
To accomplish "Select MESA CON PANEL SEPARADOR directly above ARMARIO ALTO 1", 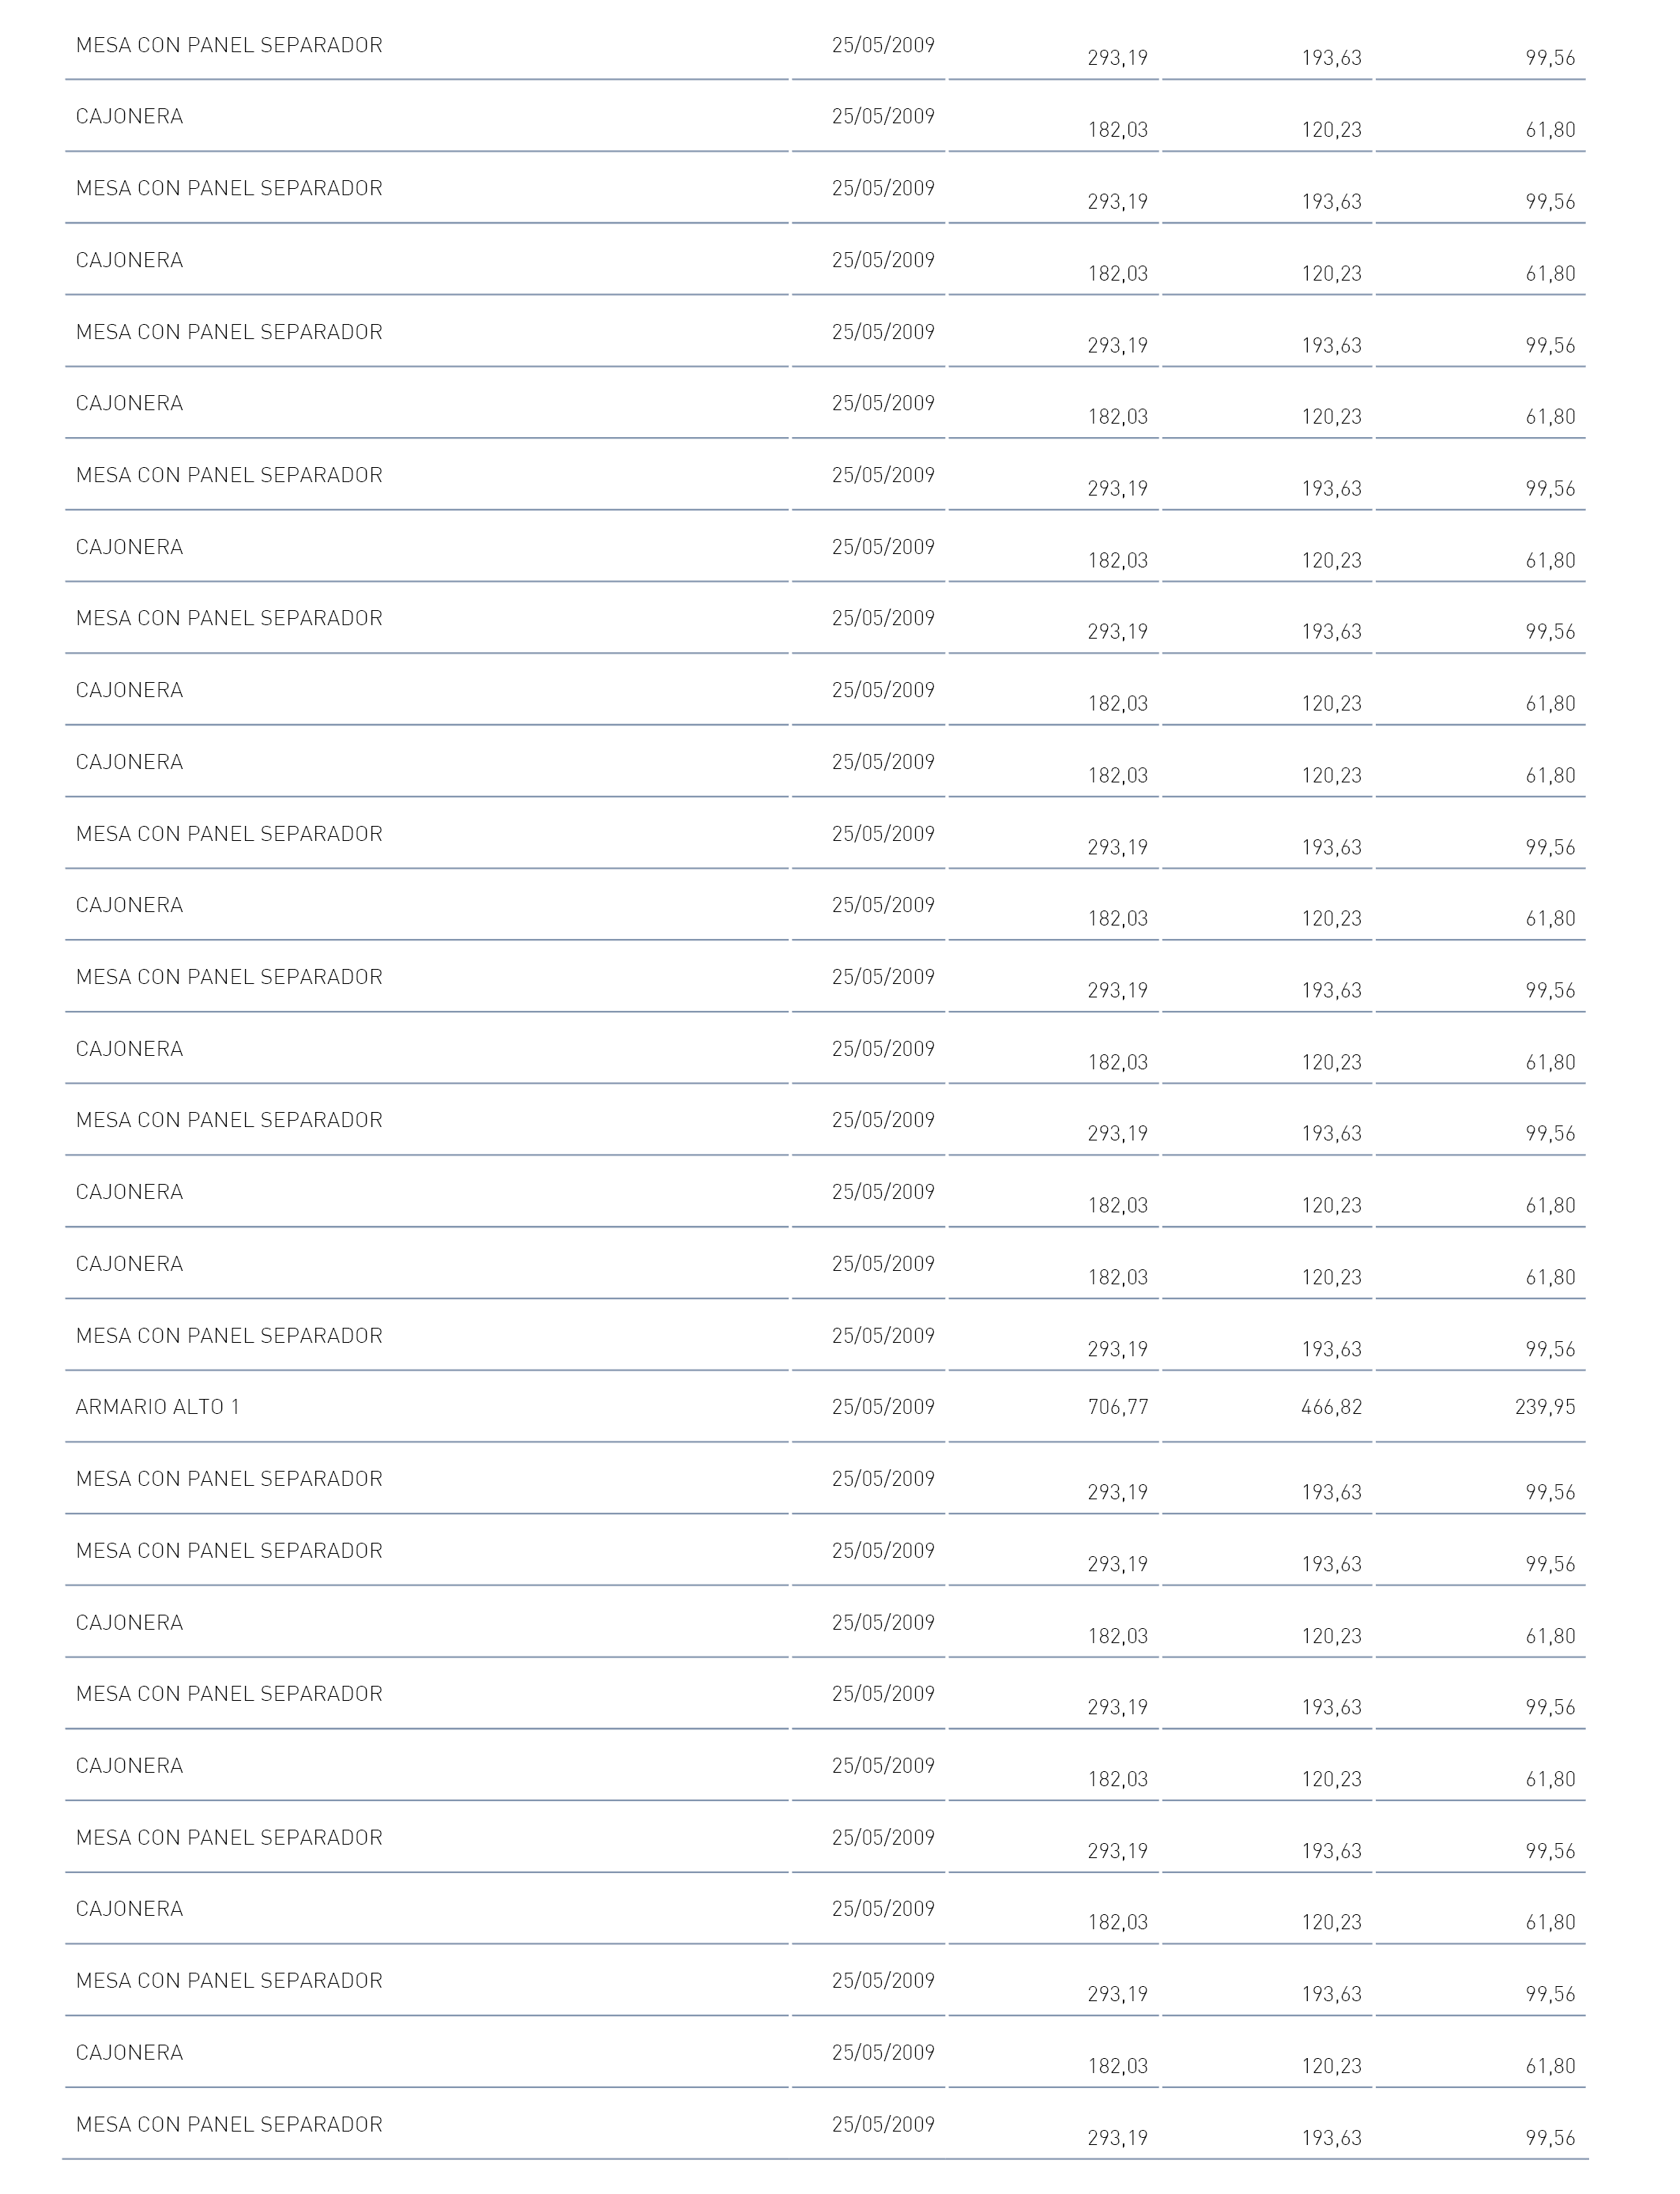I will (x=229, y=1335).
